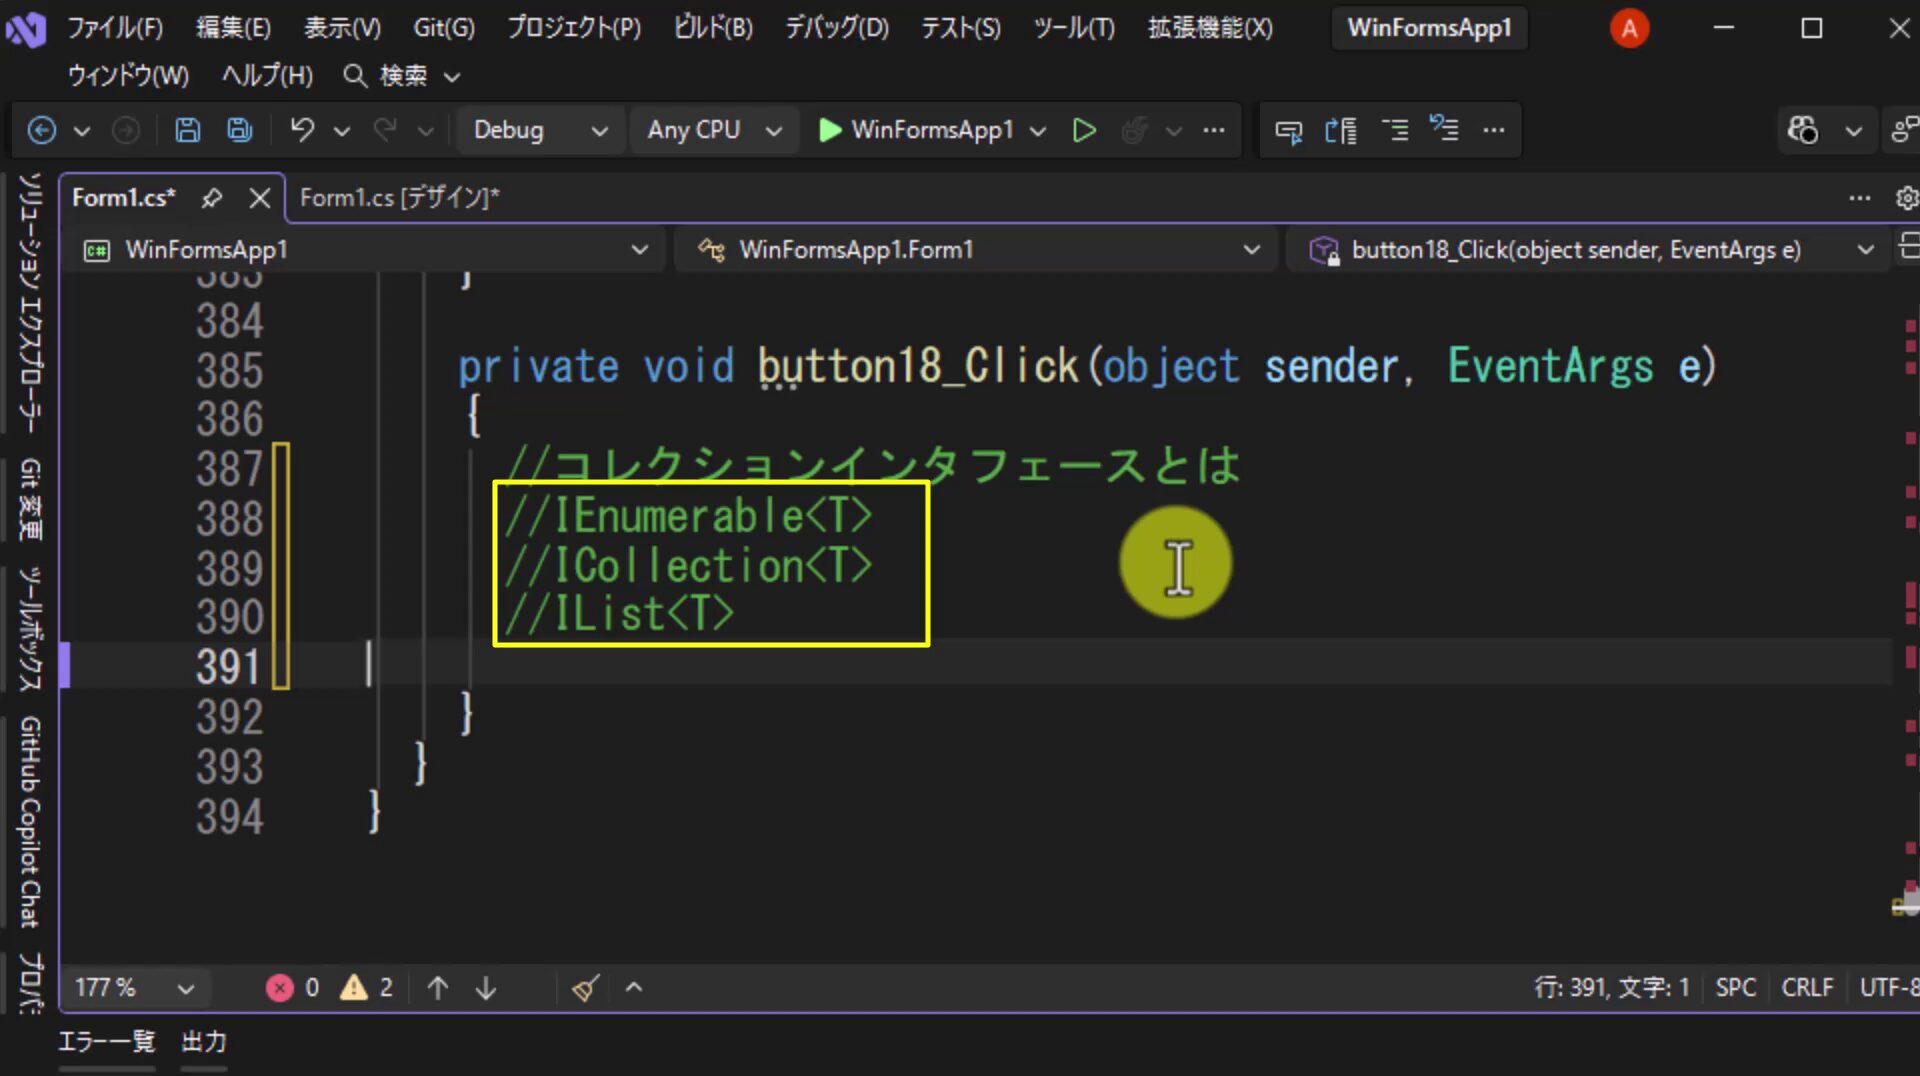Image resolution: width=1920 pixels, height=1076 pixels.
Task: Click the warning triangle showing 2 warnings
Action: tap(366, 988)
